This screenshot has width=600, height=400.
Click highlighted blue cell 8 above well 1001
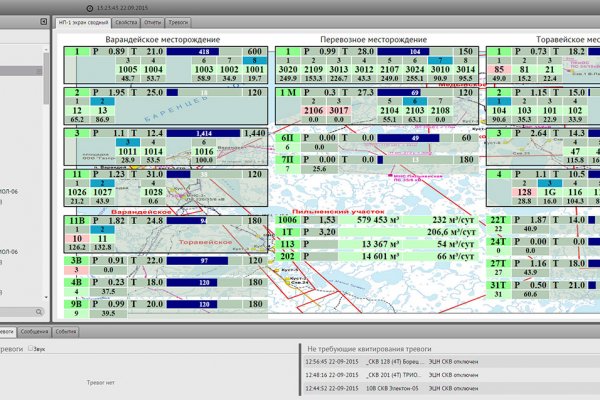tap(256, 60)
